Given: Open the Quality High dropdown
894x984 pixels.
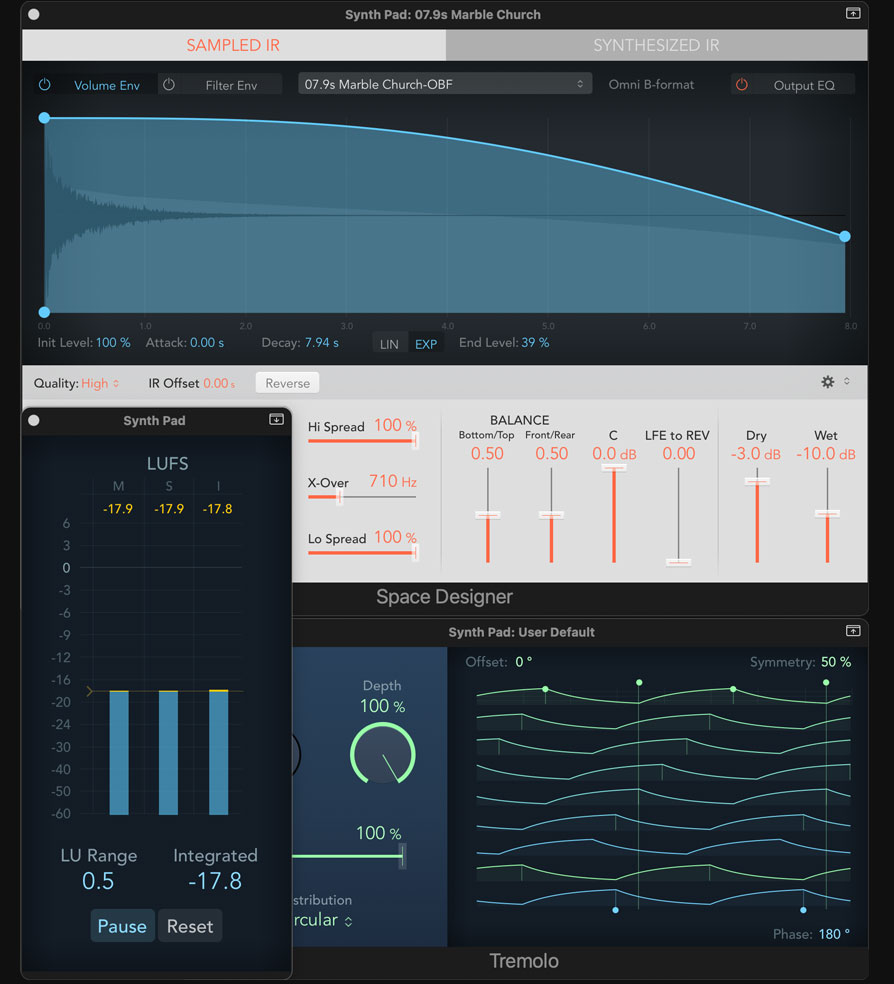Looking at the screenshot, I should point(100,383).
